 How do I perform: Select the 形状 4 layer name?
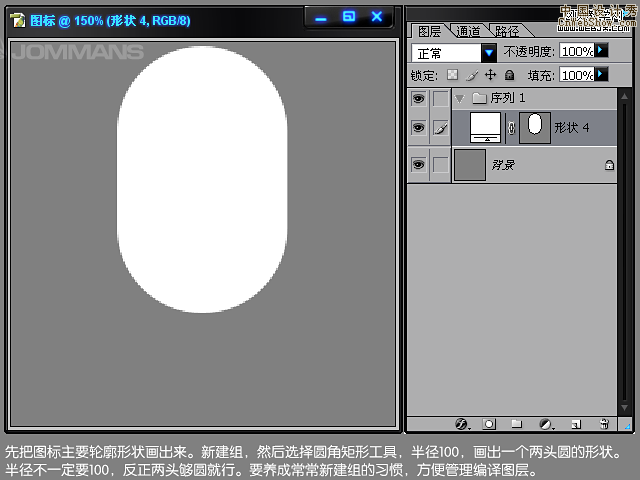click(x=571, y=128)
